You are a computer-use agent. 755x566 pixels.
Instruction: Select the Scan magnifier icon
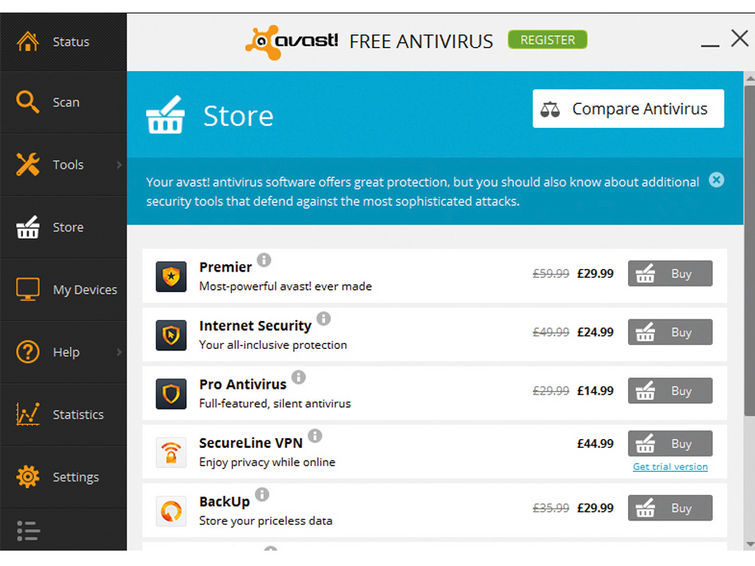tap(27, 102)
